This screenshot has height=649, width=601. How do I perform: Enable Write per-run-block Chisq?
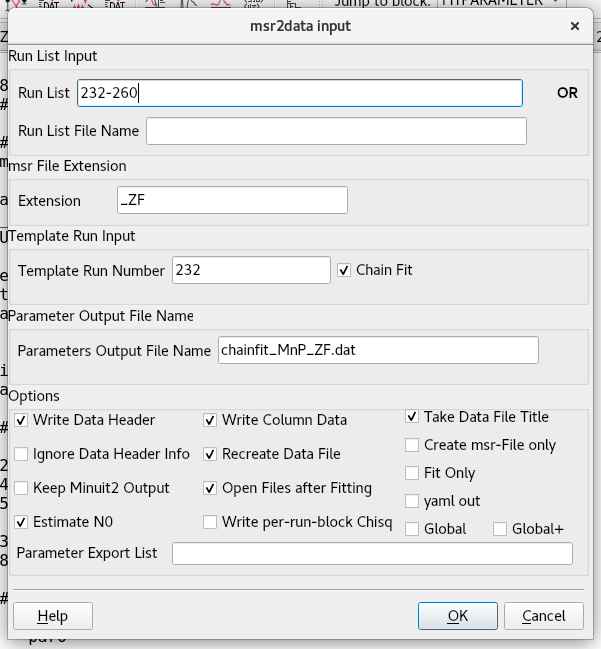click(211, 522)
